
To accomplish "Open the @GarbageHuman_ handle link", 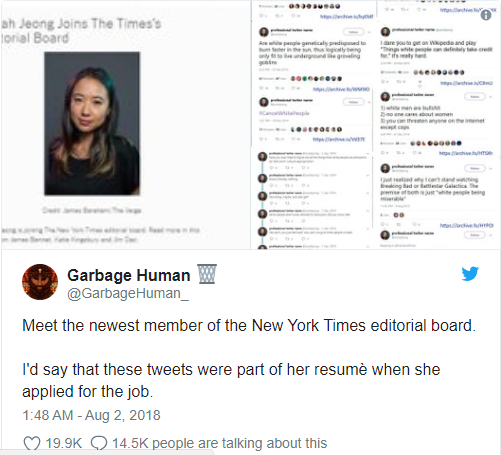I will 128,294.
